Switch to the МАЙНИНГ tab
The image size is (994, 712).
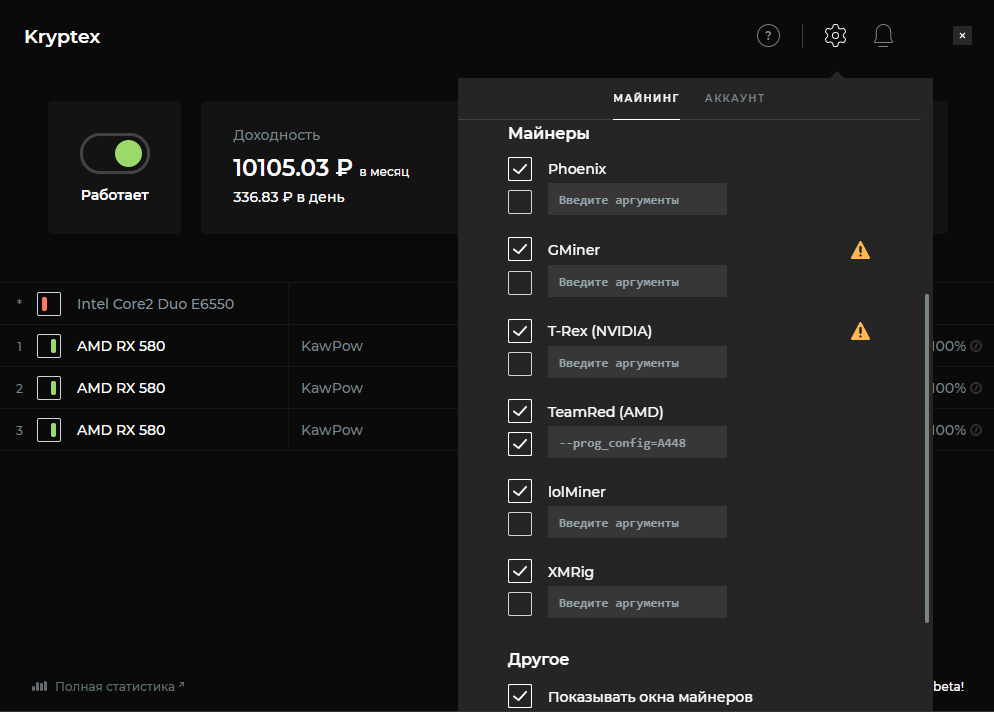[x=646, y=98]
